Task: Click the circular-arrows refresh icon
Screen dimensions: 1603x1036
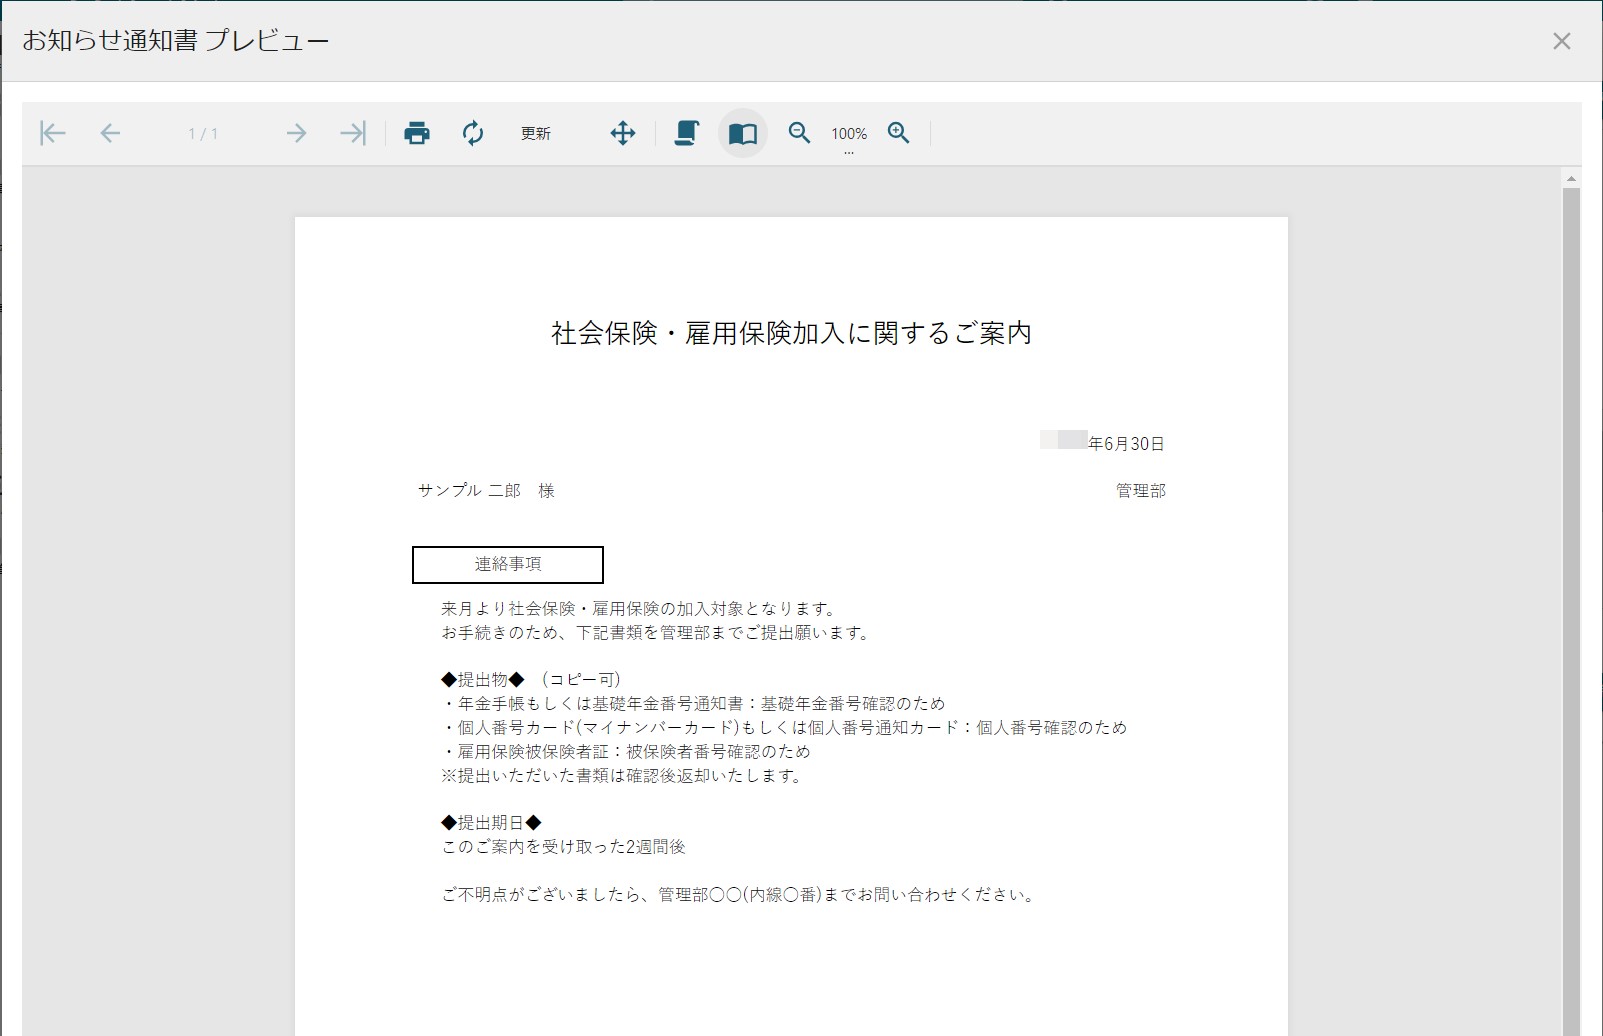Action: [473, 133]
